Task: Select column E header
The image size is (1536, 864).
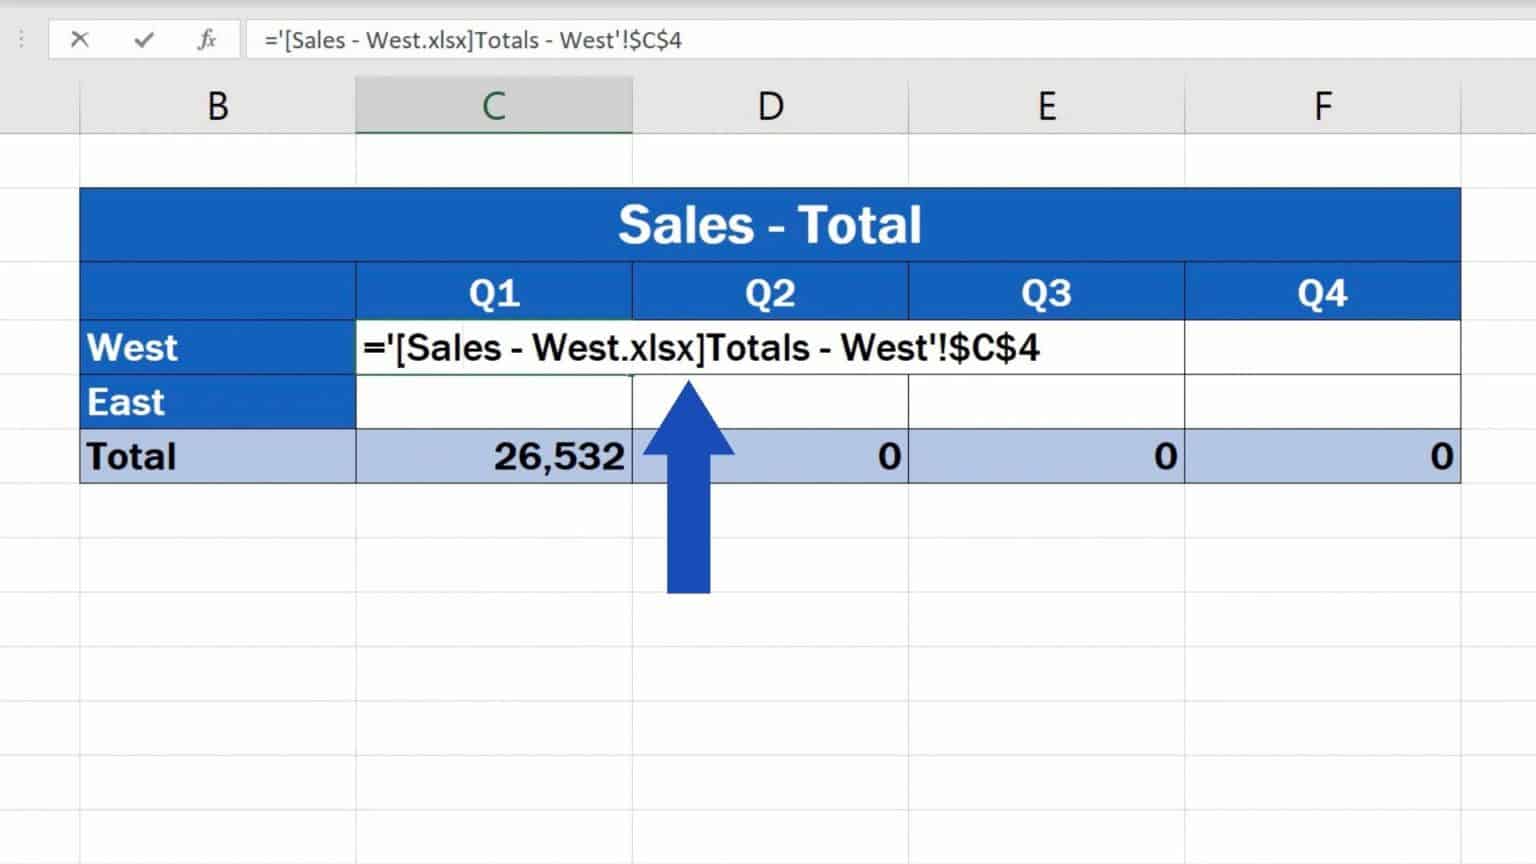Action: (1046, 104)
